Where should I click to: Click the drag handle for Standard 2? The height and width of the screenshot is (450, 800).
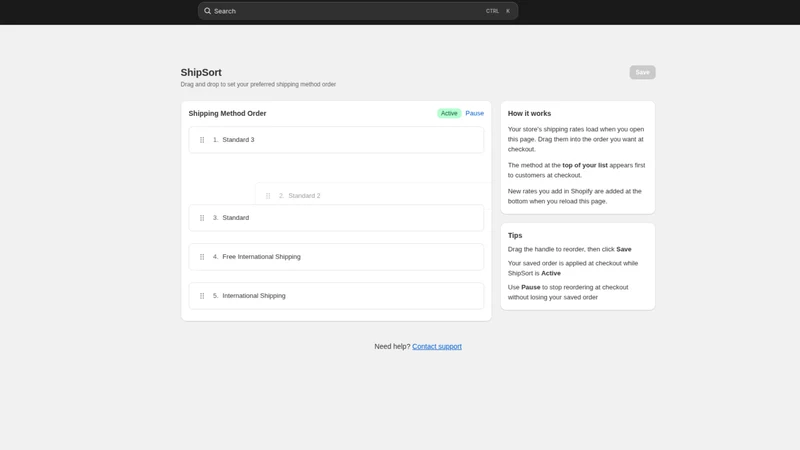pos(268,196)
